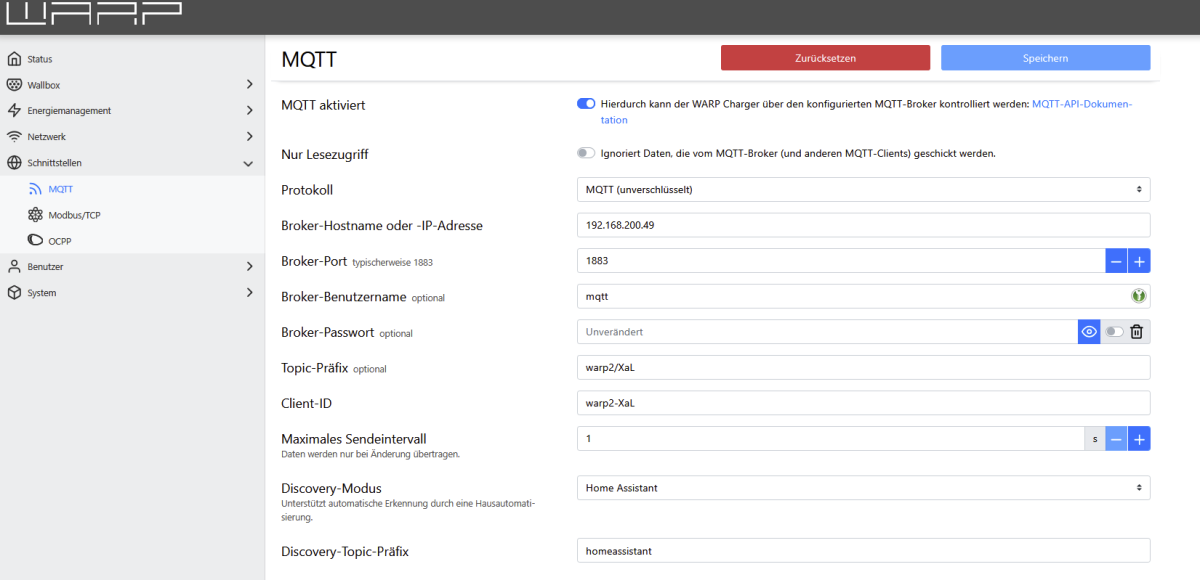Click the Broker-Hostname oder -IP-Adresse input field
This screenshot has height=580, width=1200.
point(863,225)
